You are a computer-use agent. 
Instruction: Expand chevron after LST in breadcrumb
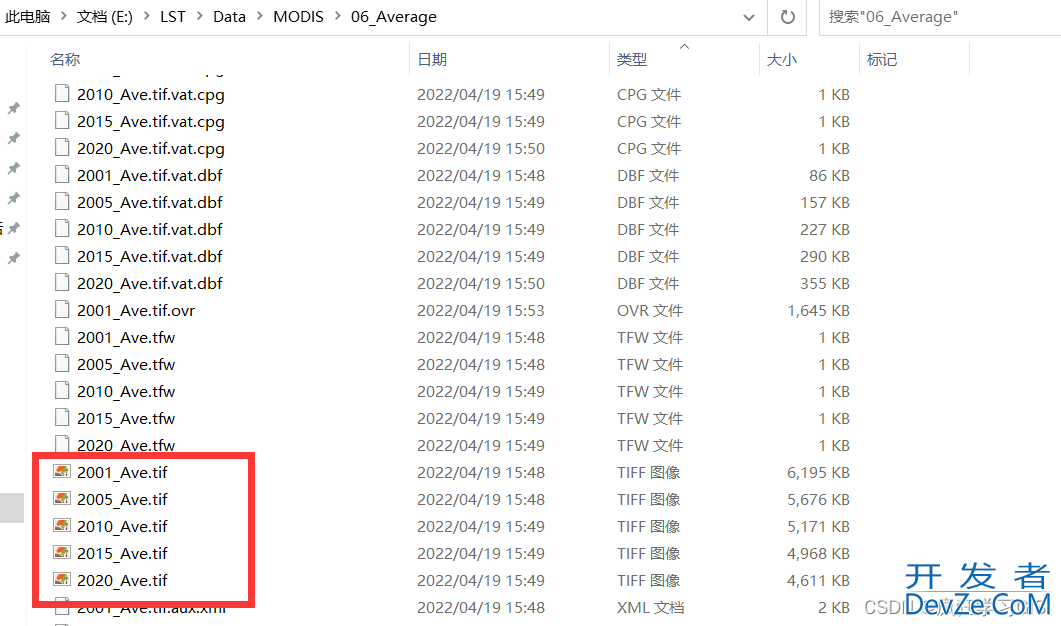pos(200,16)
